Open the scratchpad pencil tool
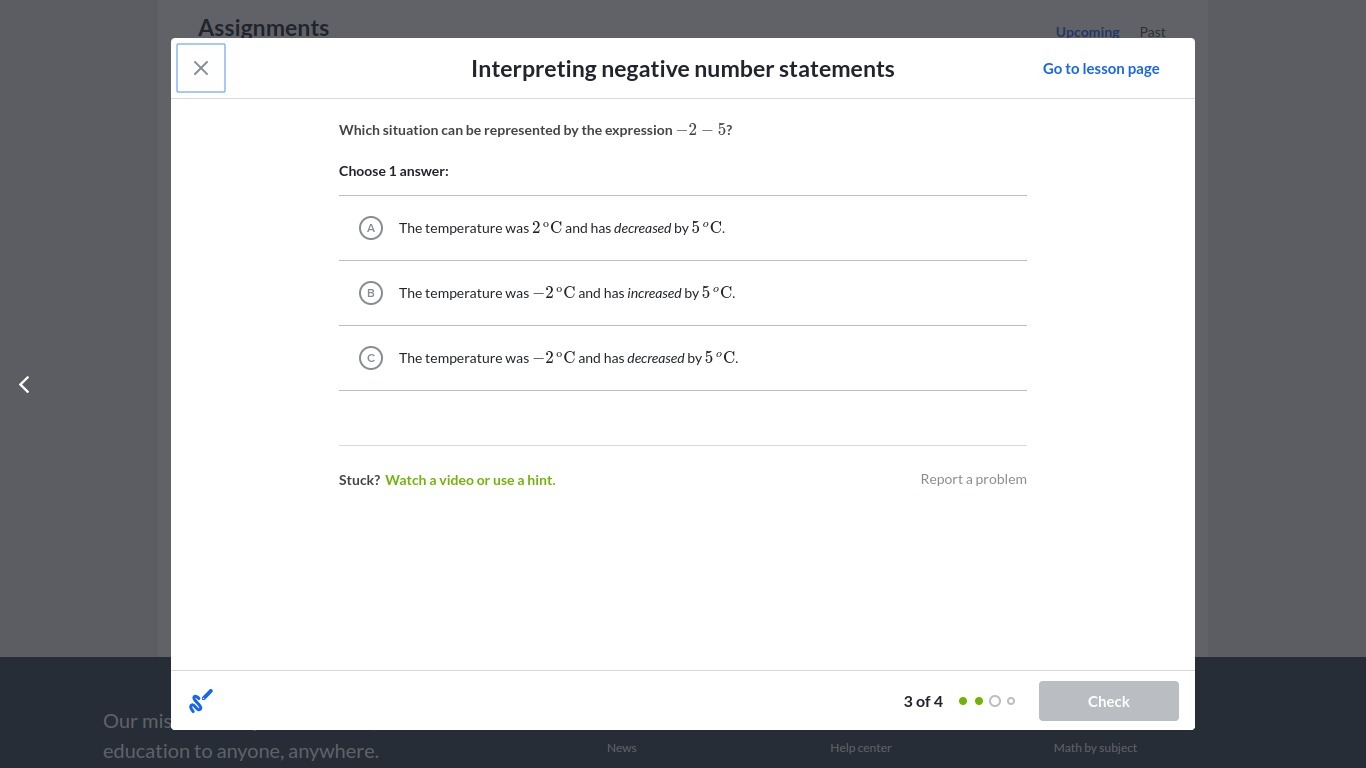The image size is (1366, 768). [x=201, y=701]
